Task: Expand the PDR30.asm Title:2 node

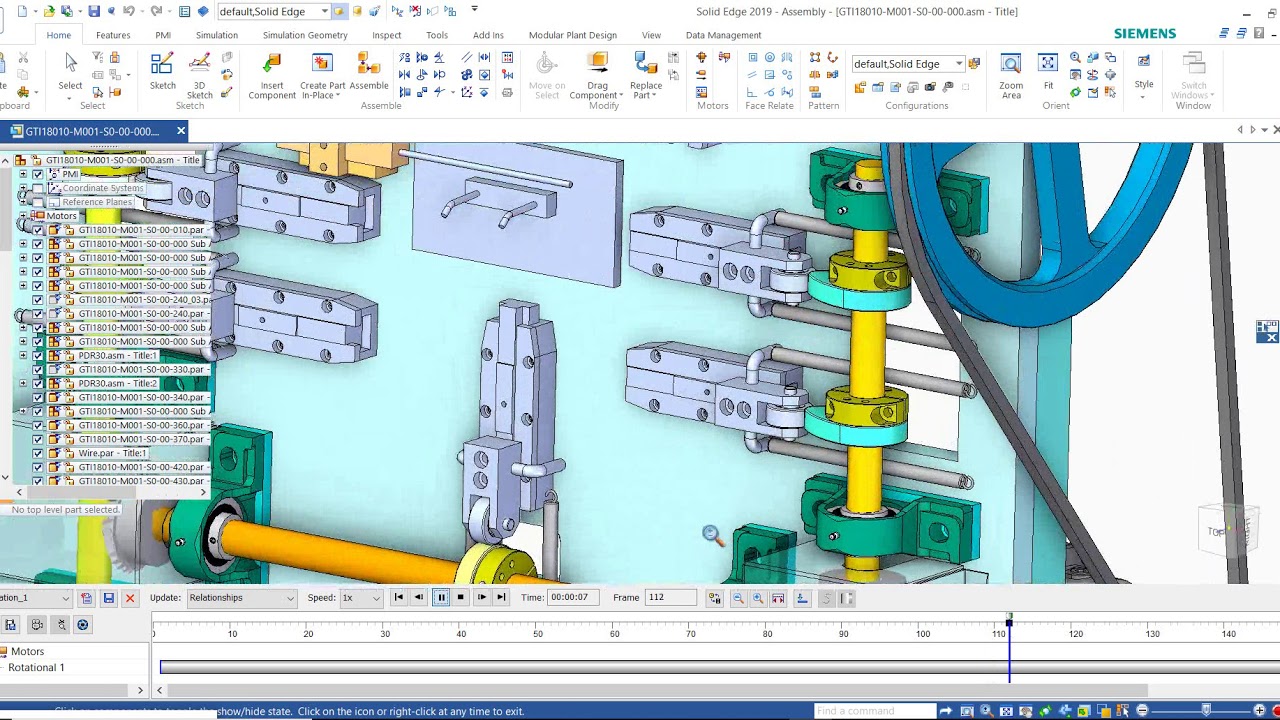Action: (x=23, y=384)
